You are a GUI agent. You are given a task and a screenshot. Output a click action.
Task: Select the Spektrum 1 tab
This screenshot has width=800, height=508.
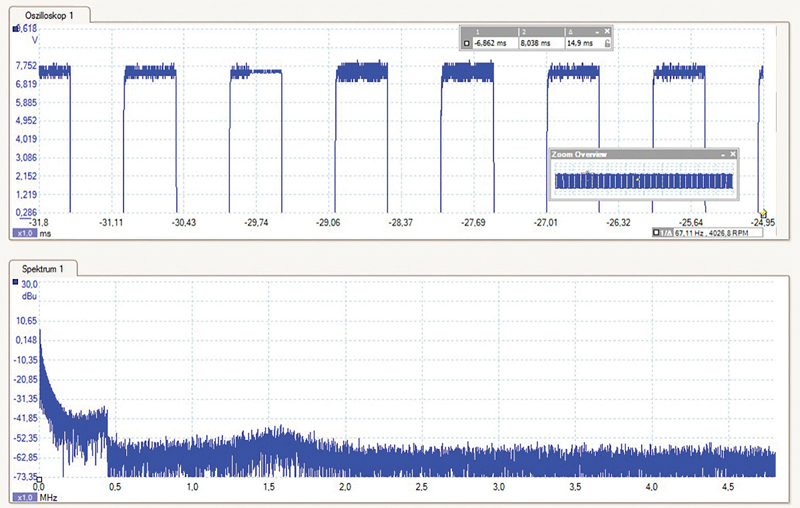[x=43, y=269]
